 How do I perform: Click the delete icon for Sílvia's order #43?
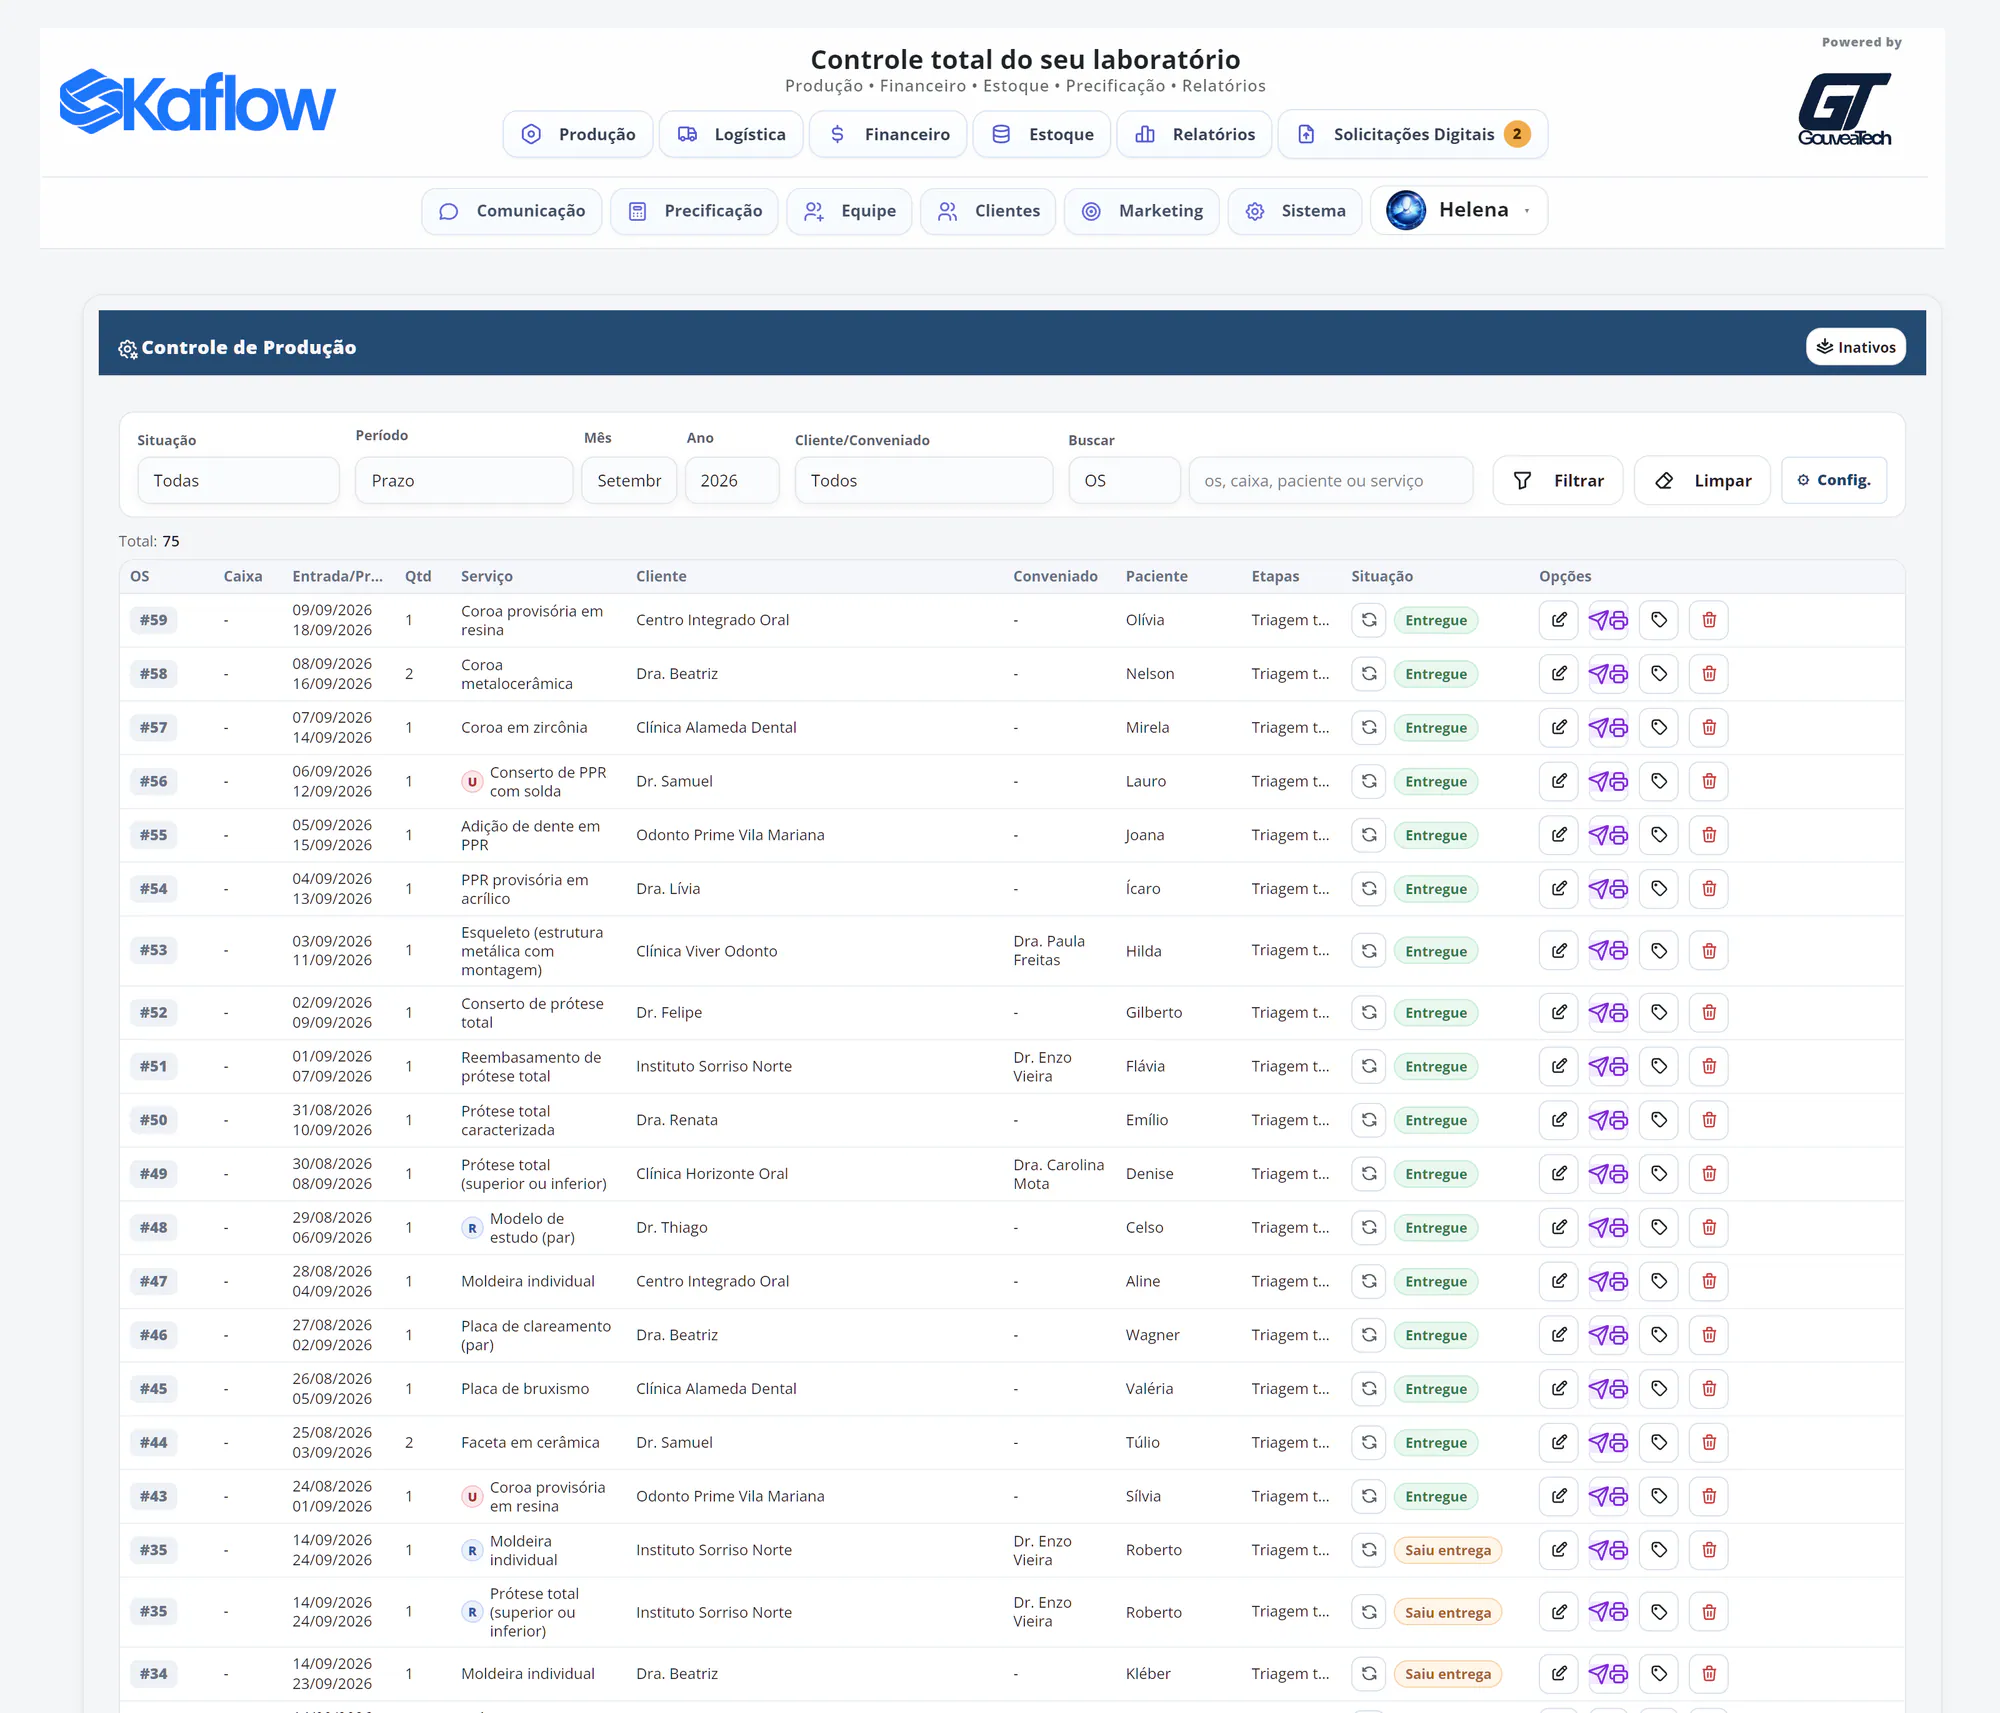coord(1708,1497)
